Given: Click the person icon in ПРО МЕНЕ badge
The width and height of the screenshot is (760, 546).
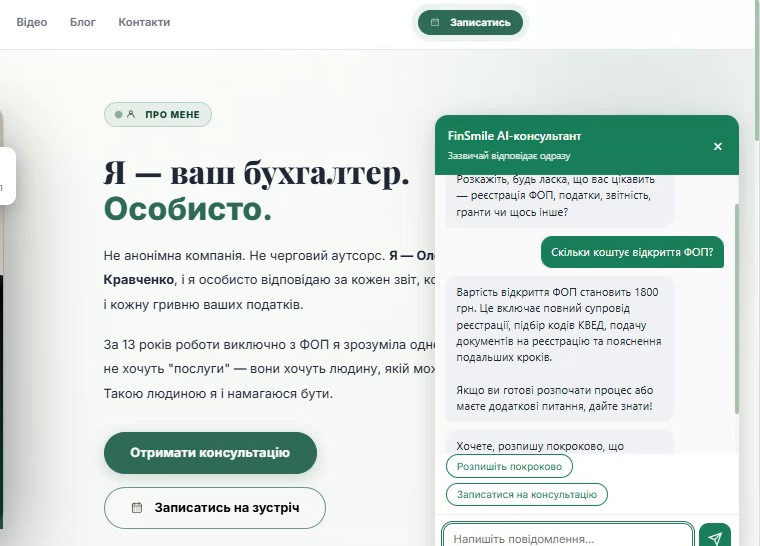Looking at the screenshot, I should (131, 114).
